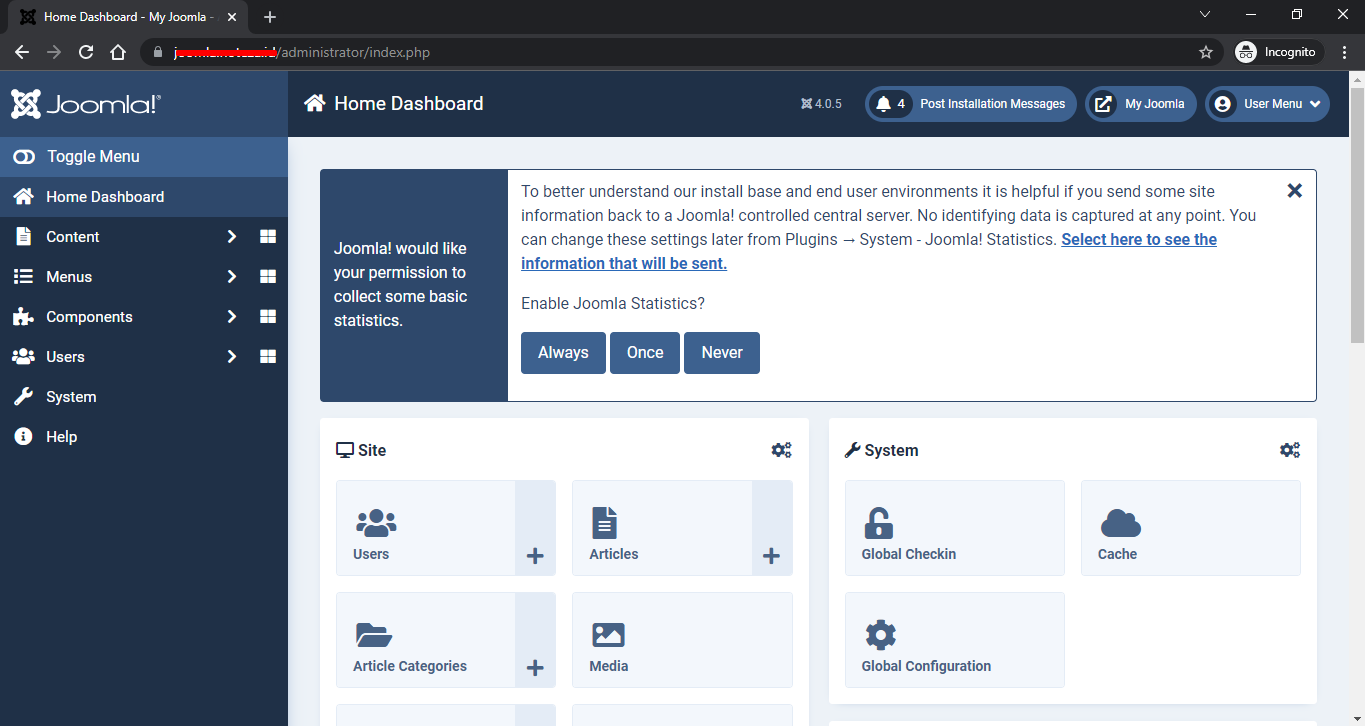Open the Article Categories tile
Screen dimensions: 1365x726
[426, 640]
